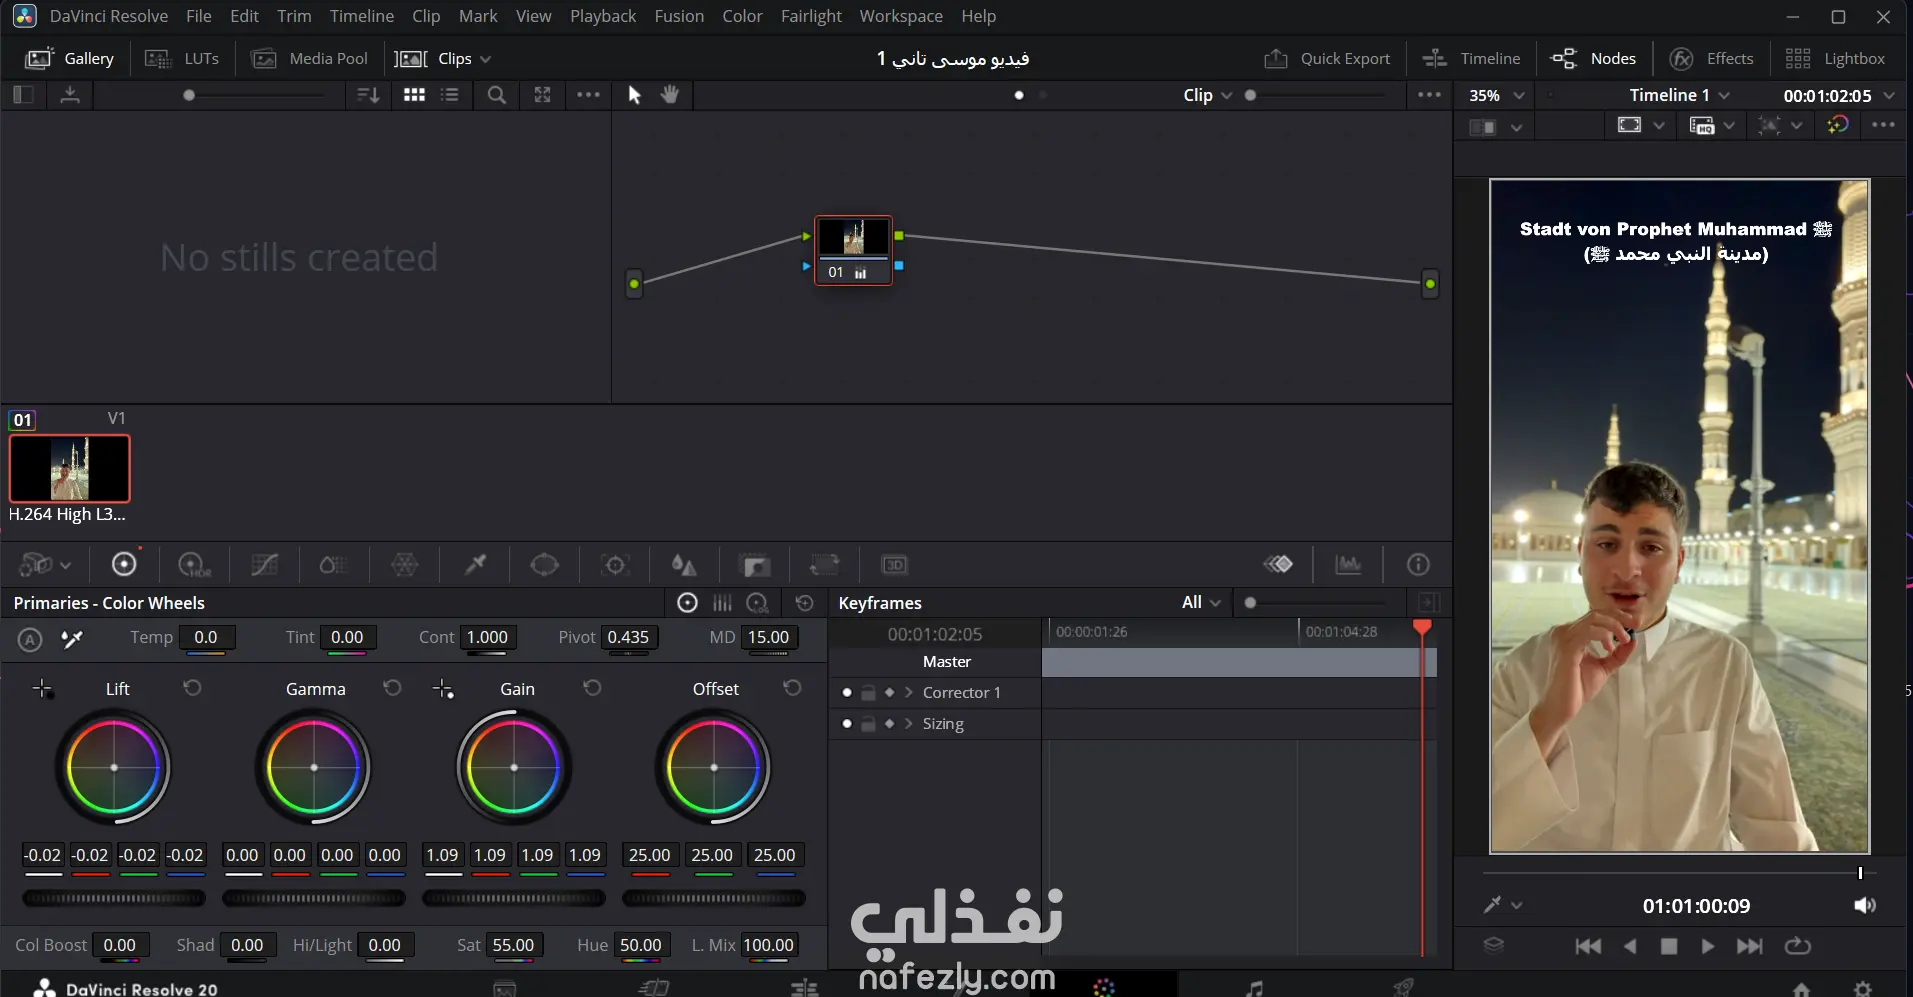Toggle the Nodes panel button

(x=1593, y=59)
